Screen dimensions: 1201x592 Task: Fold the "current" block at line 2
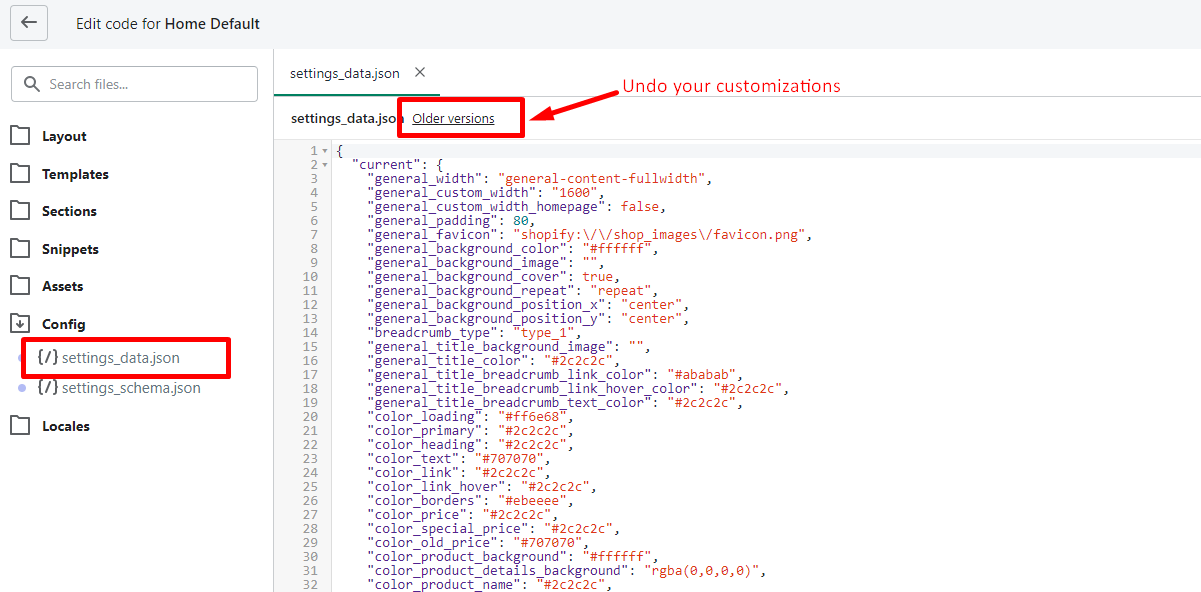pos(325,165)
